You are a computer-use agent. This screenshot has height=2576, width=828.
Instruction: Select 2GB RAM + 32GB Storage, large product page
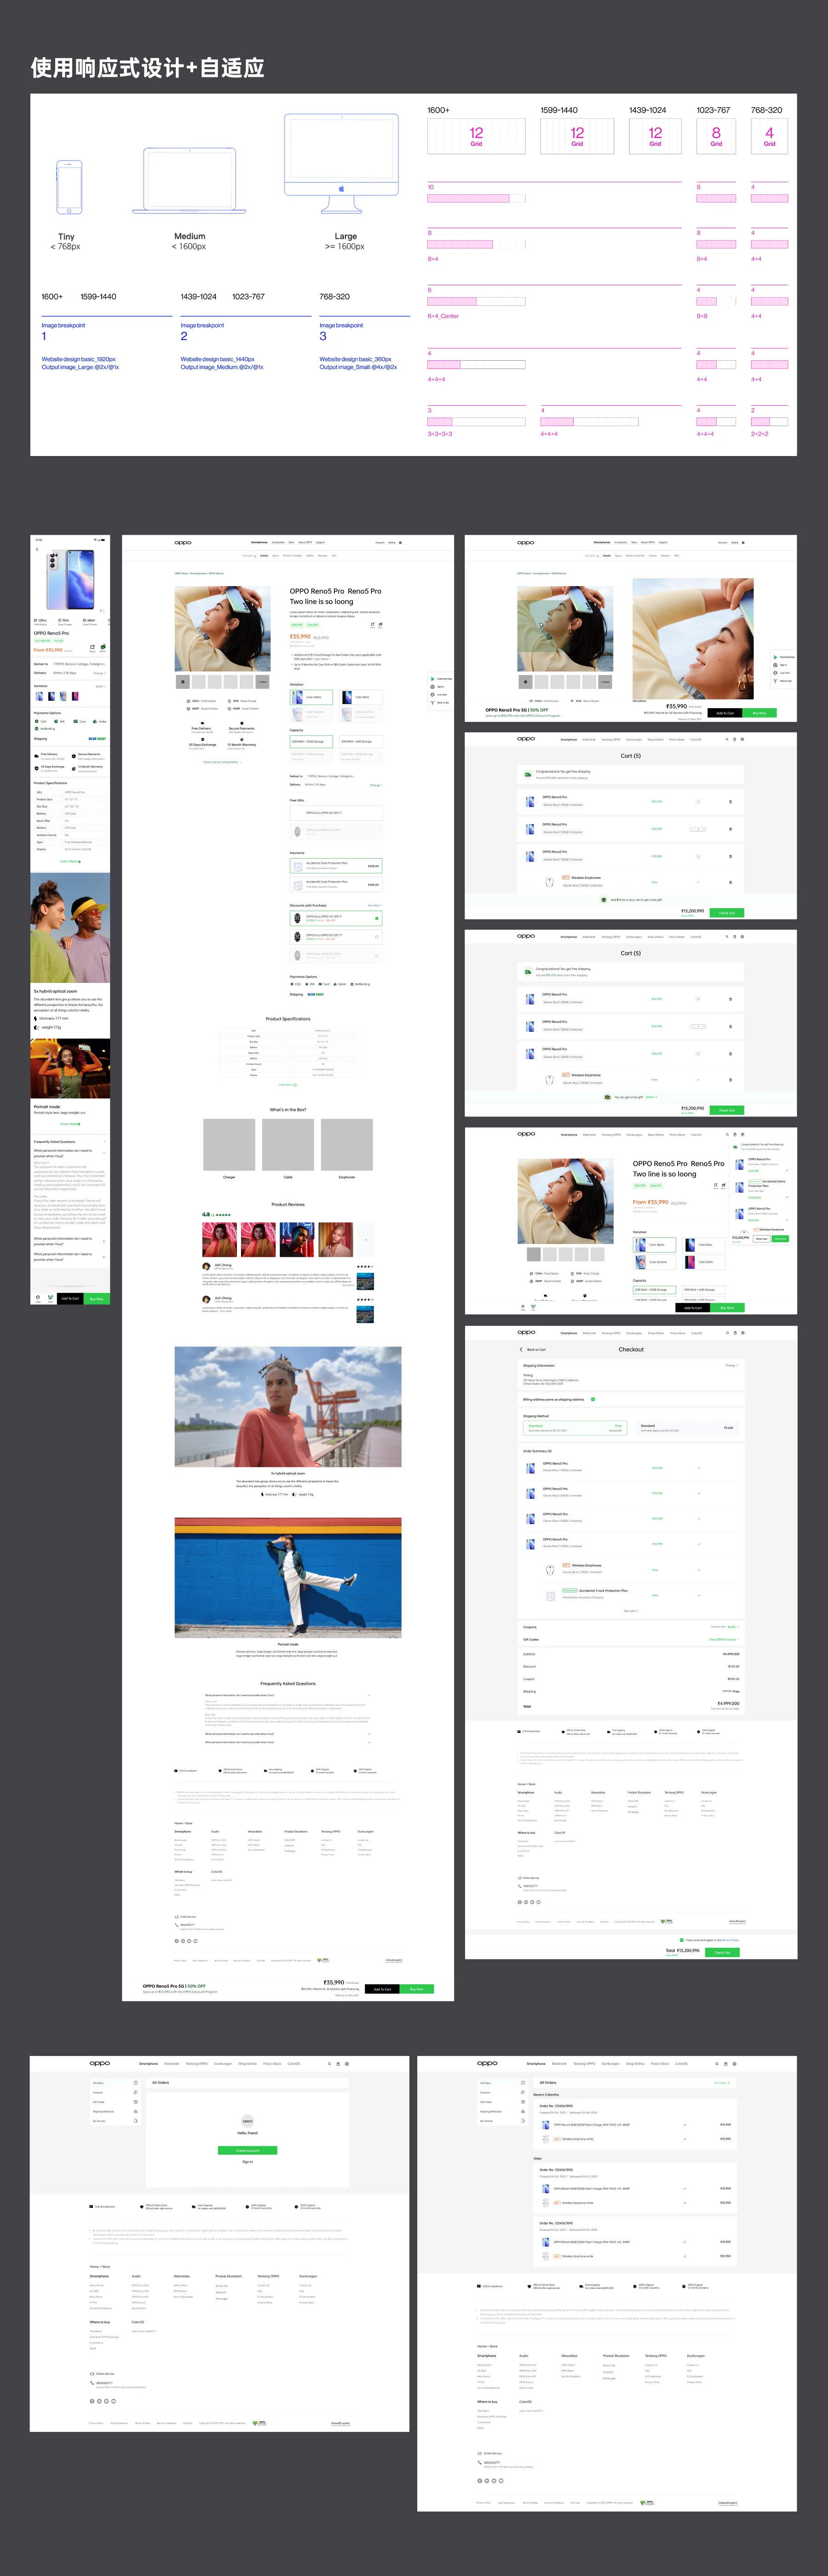312,742
